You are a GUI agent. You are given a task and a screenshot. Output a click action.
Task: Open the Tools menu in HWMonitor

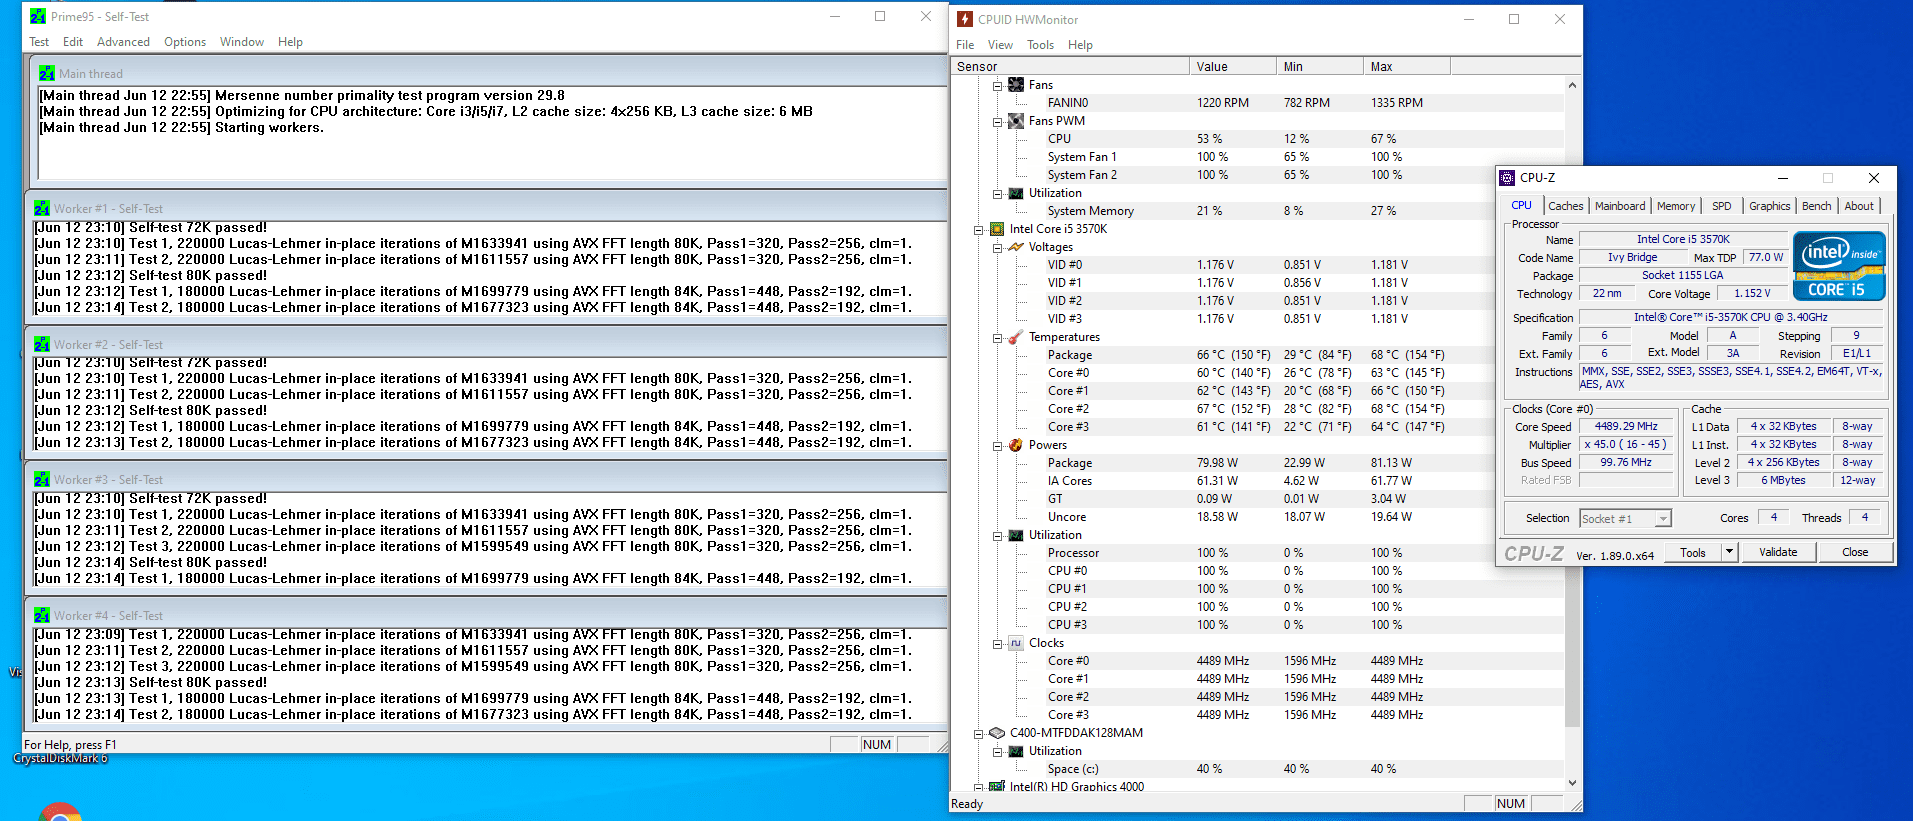[x=1040, y=45]
